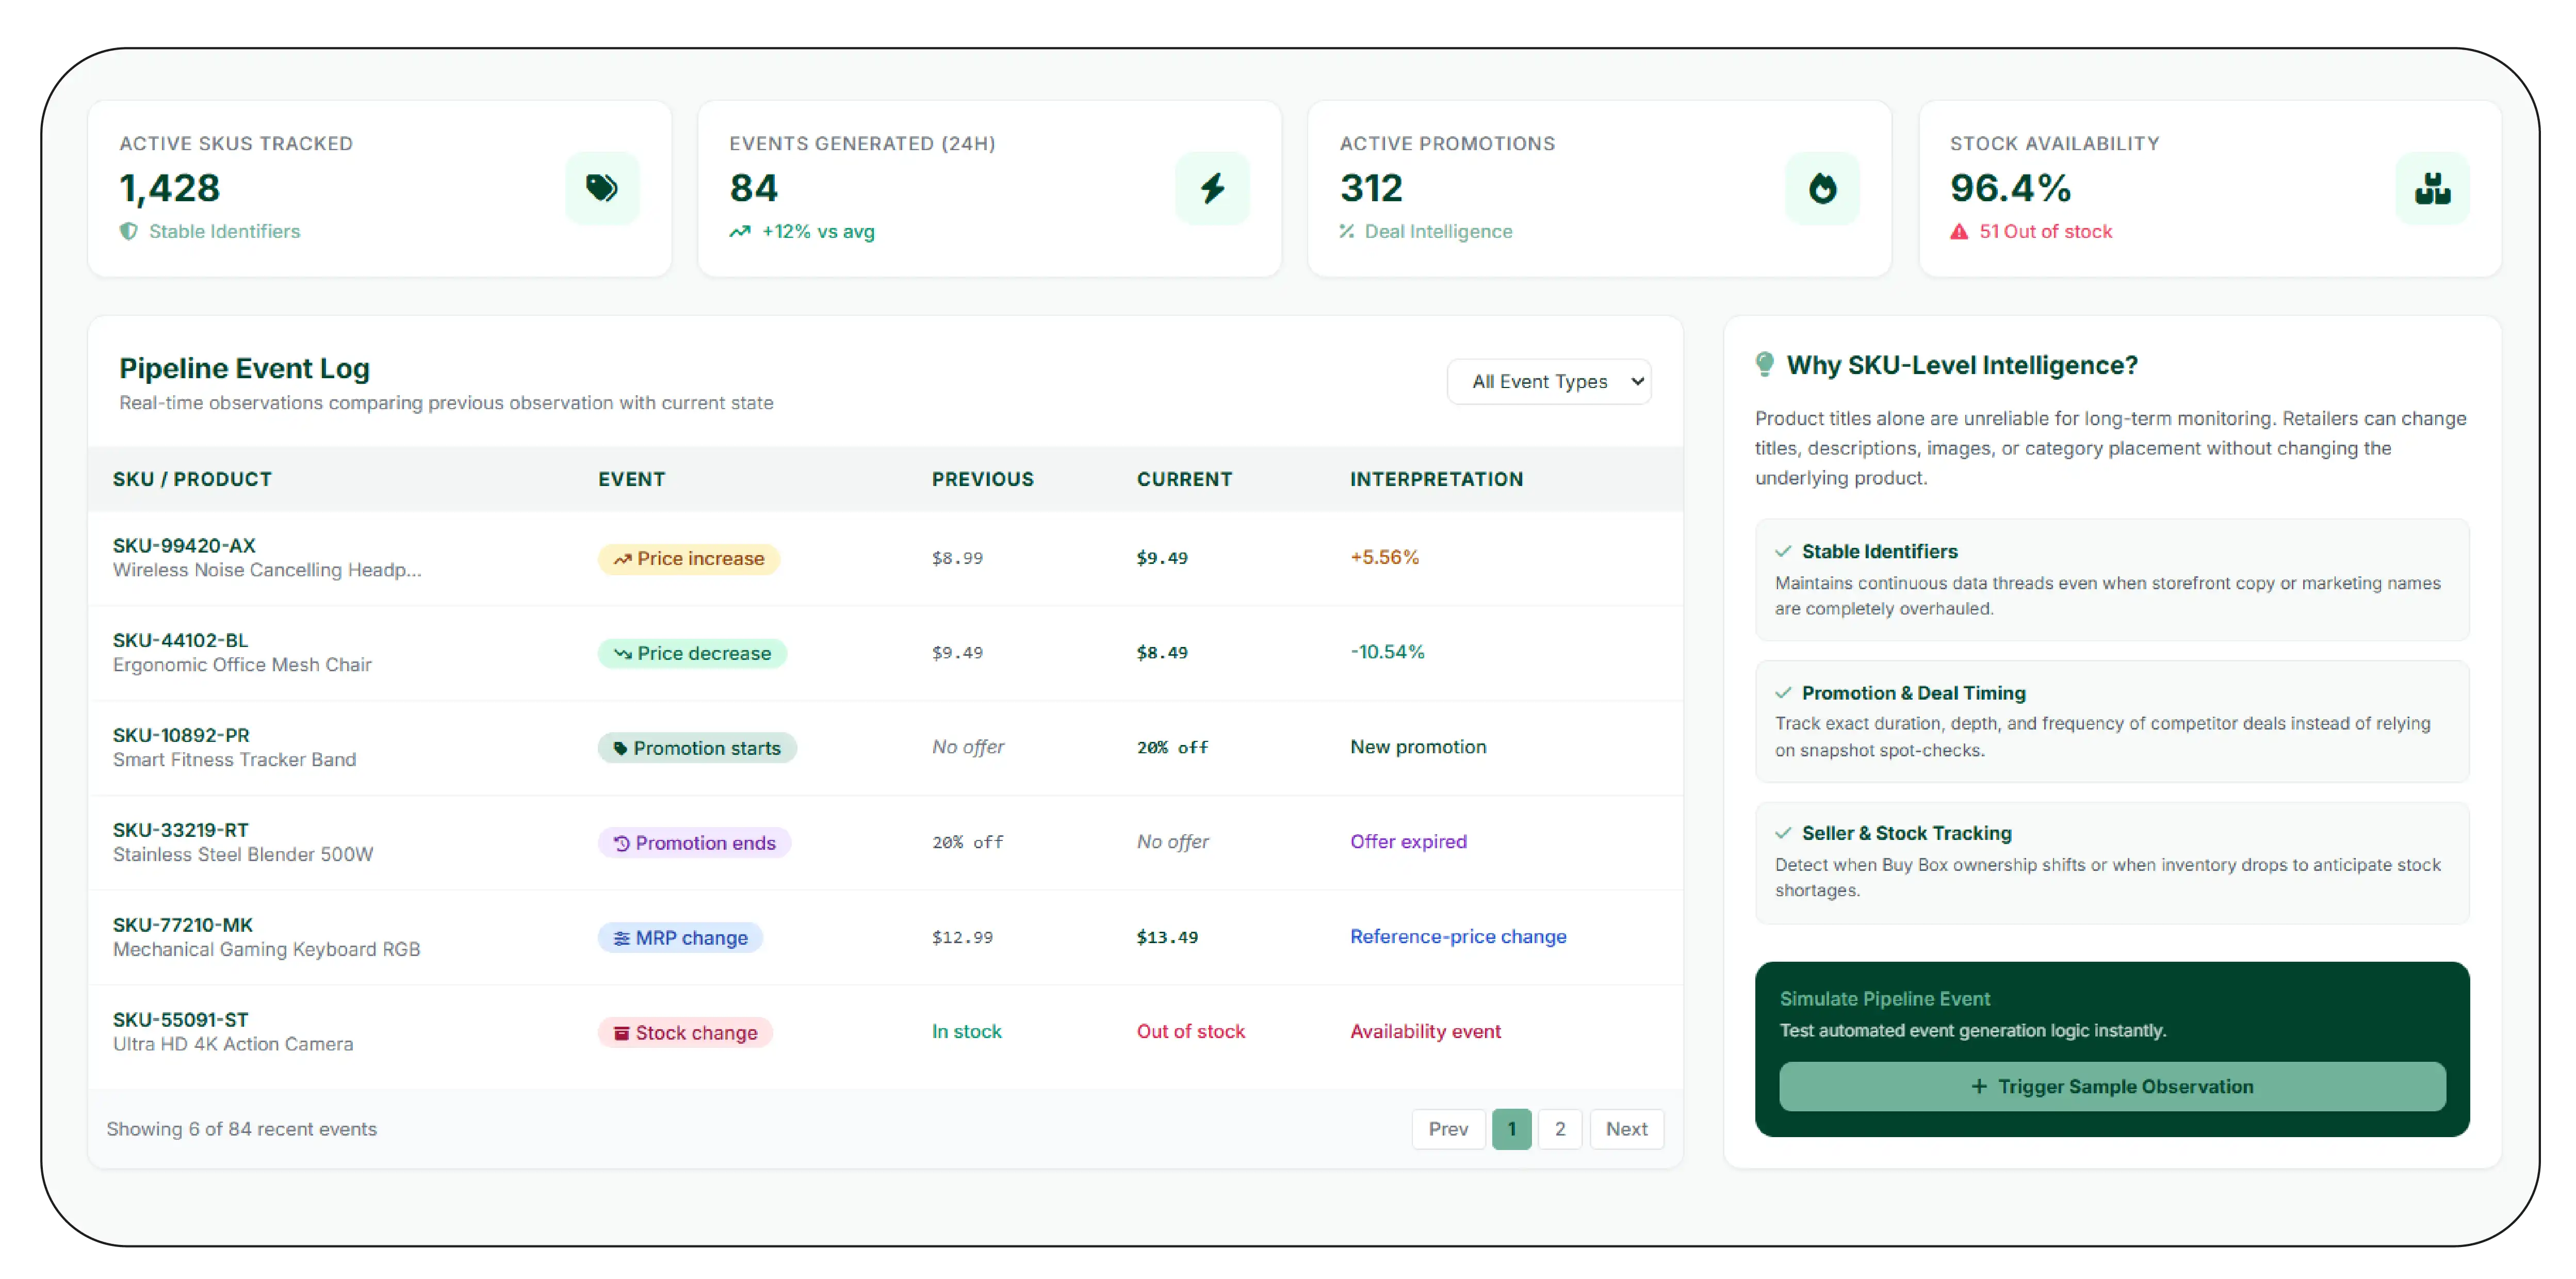Go to the Prev page
Viewport: 2576px width, 1279px height.
pos(1447,1128)
